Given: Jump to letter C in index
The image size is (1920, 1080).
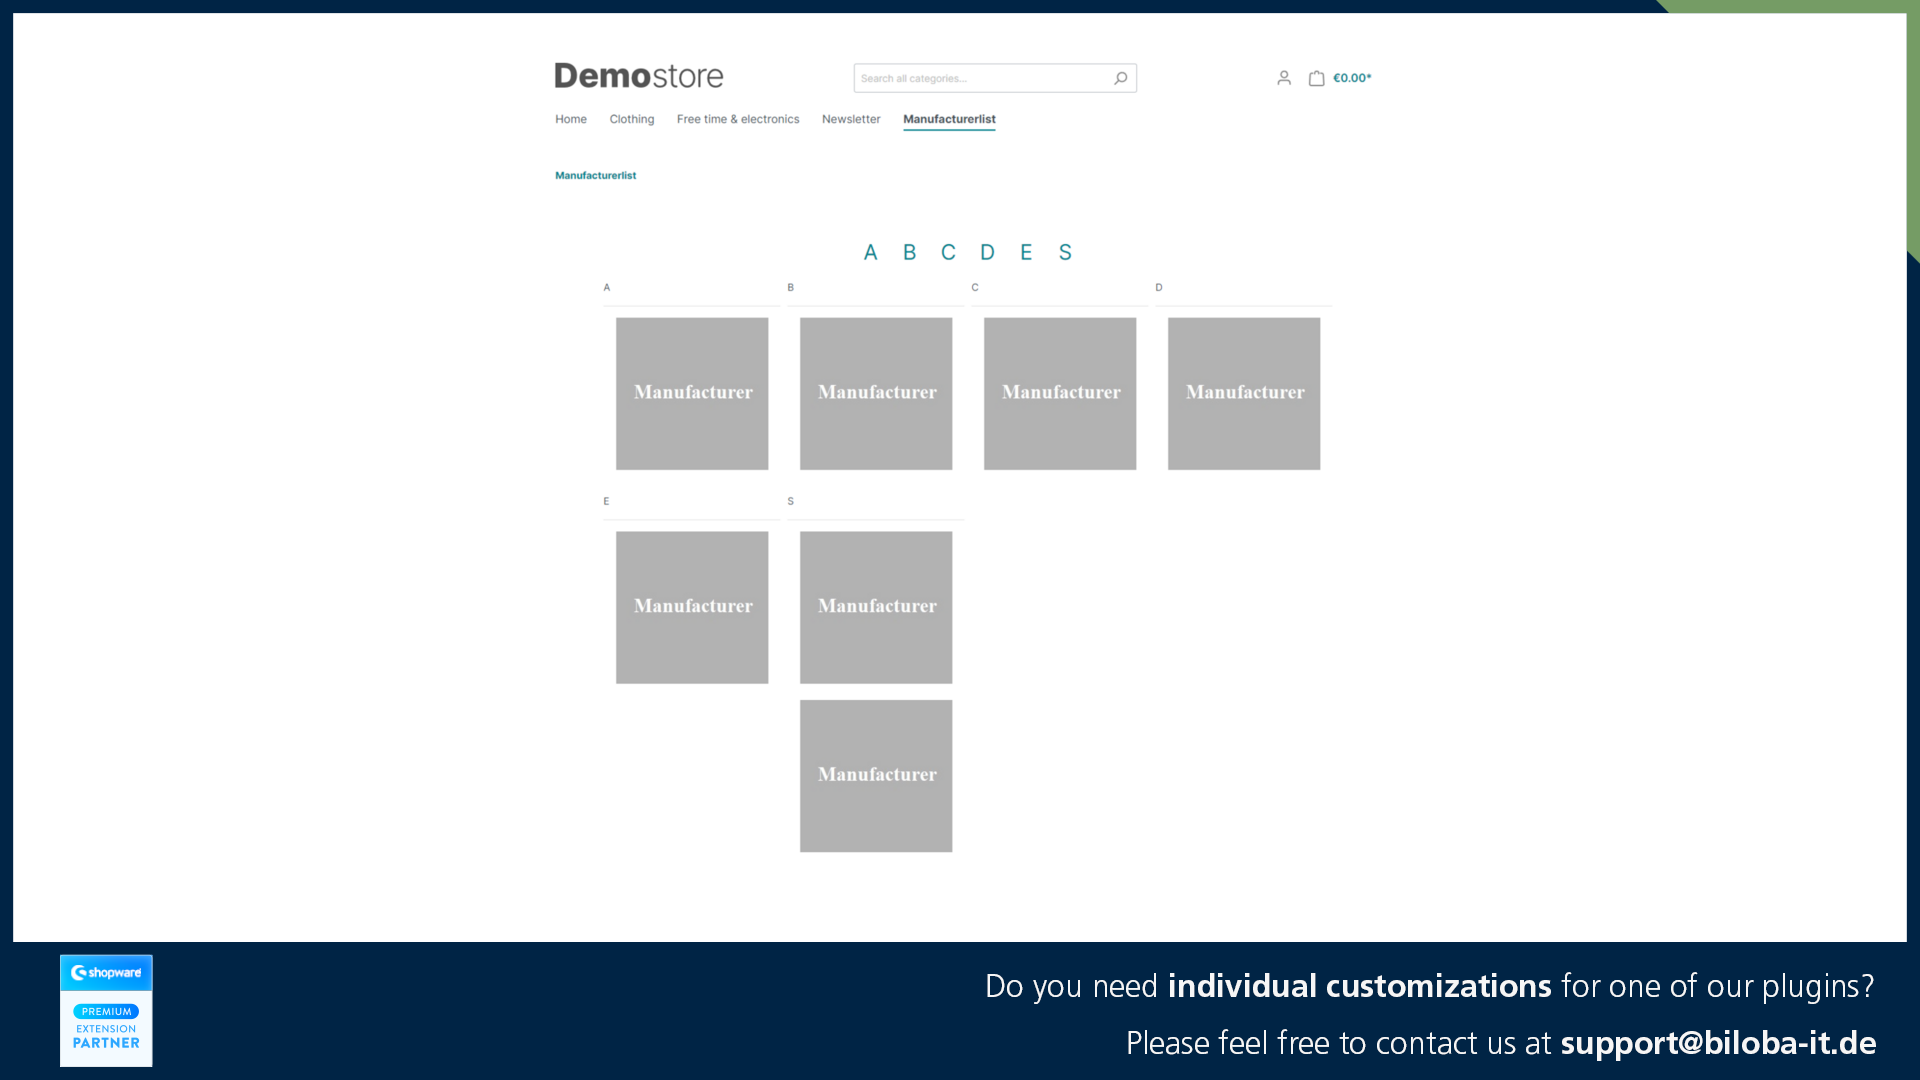Looking at the screenshot, I should point(948,252).
